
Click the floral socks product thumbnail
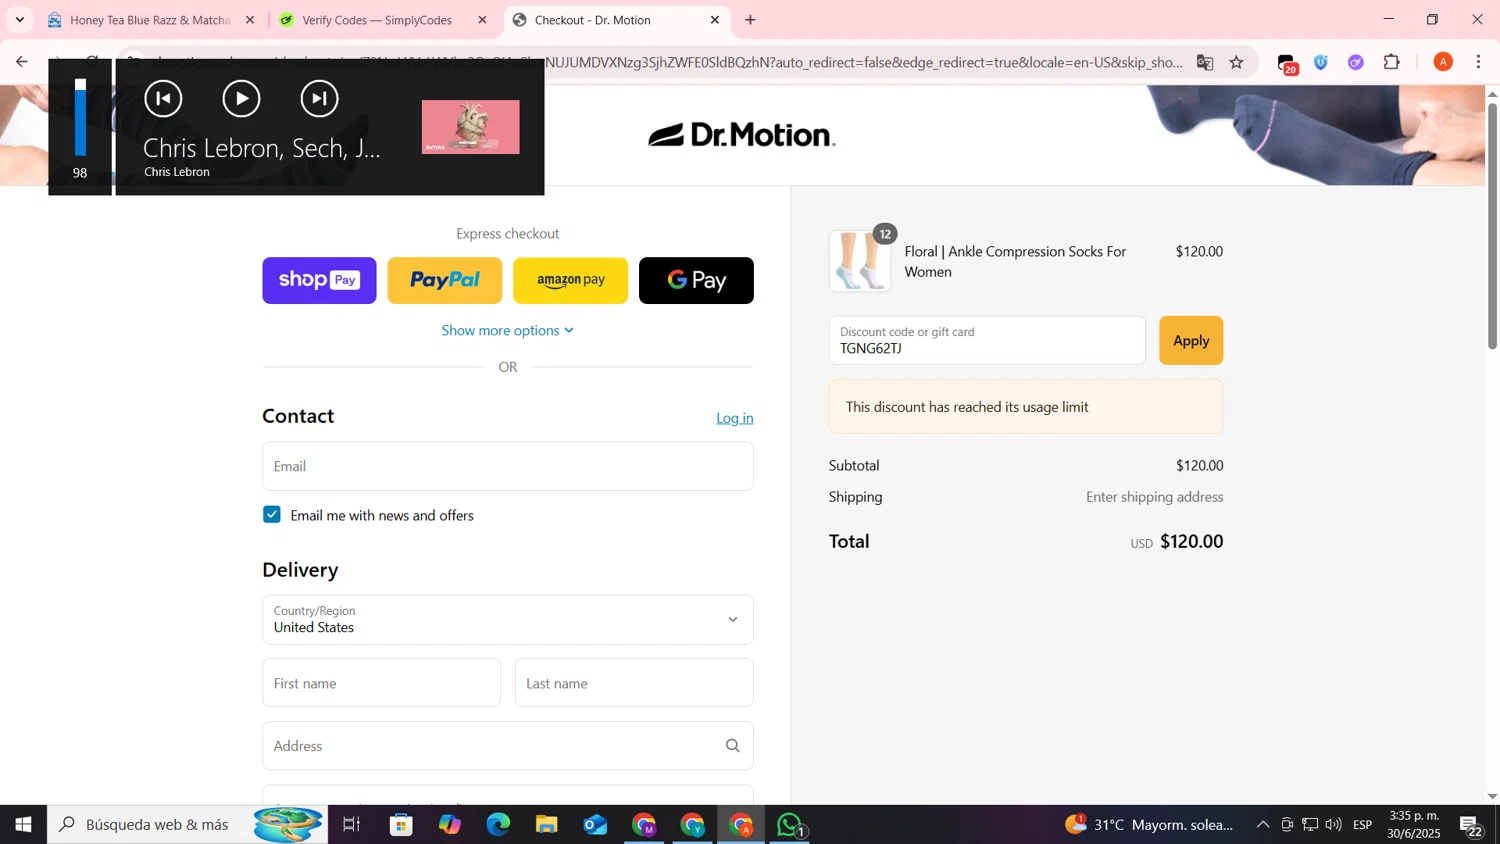860,261
